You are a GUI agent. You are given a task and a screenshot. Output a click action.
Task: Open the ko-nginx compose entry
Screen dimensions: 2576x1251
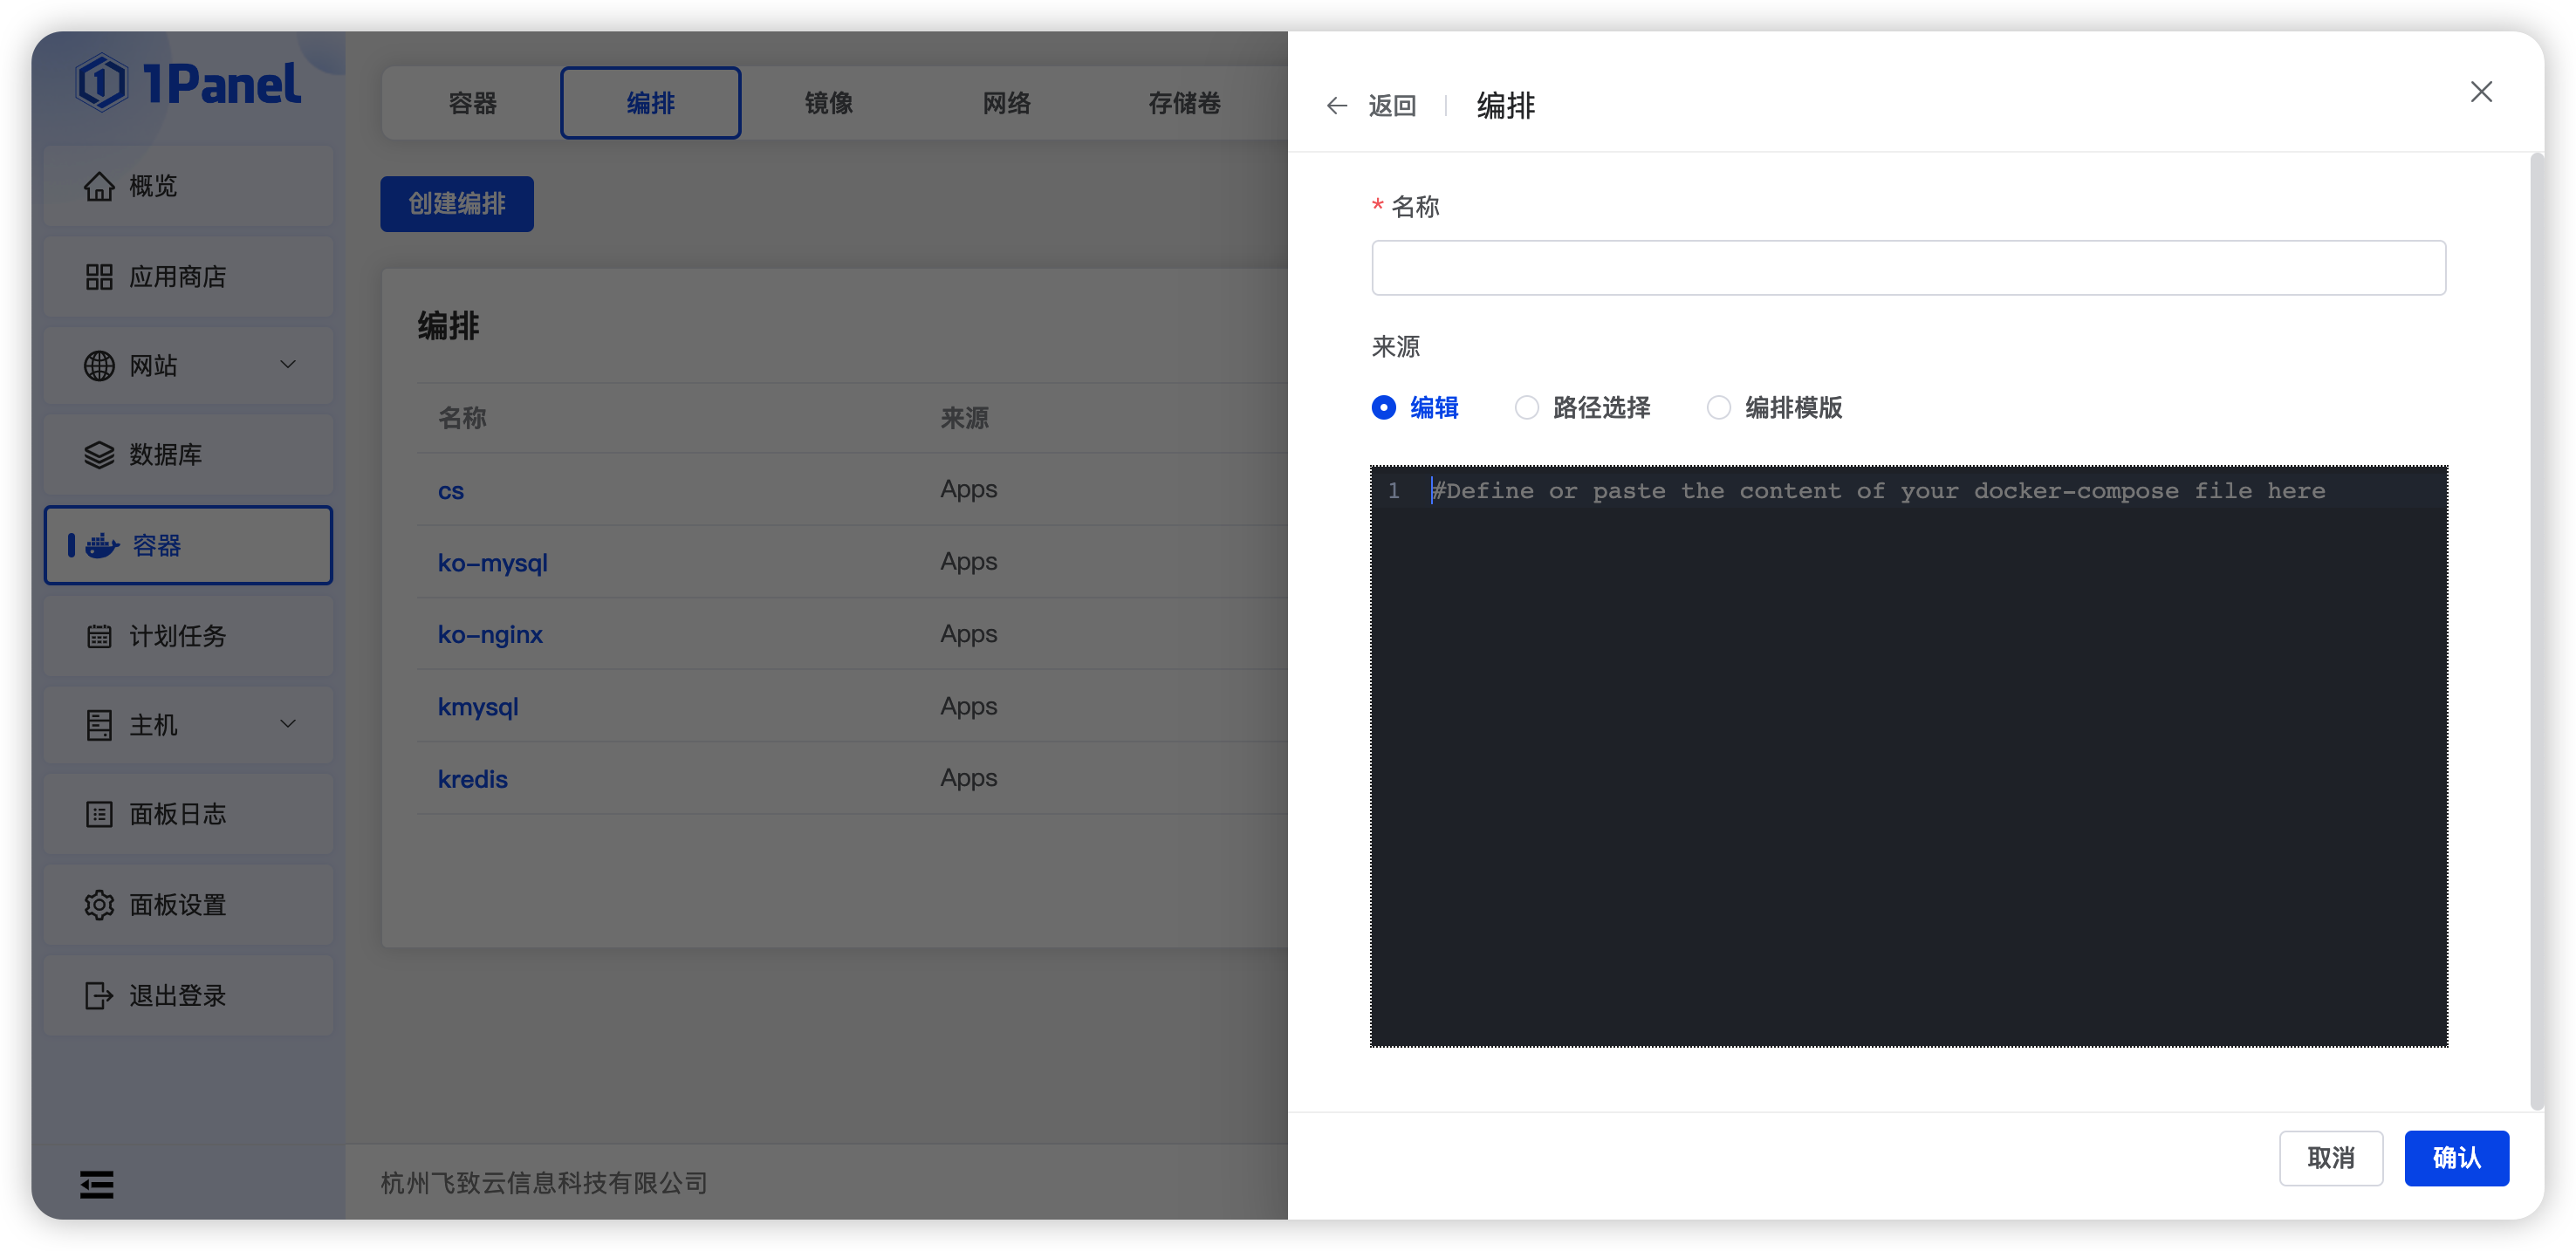pyautogui.click(x=489, y=634)
